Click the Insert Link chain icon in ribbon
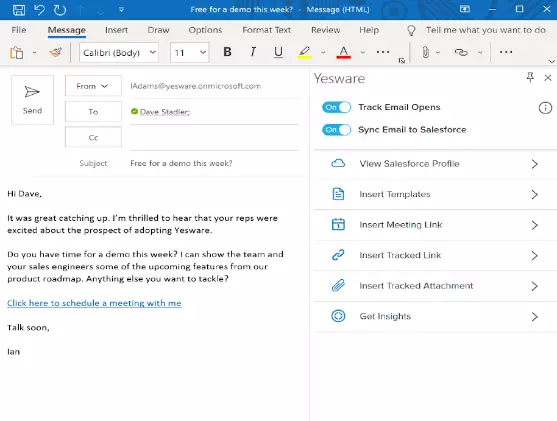Viewport: 557px width, 421px height. (x=461, y=52)
